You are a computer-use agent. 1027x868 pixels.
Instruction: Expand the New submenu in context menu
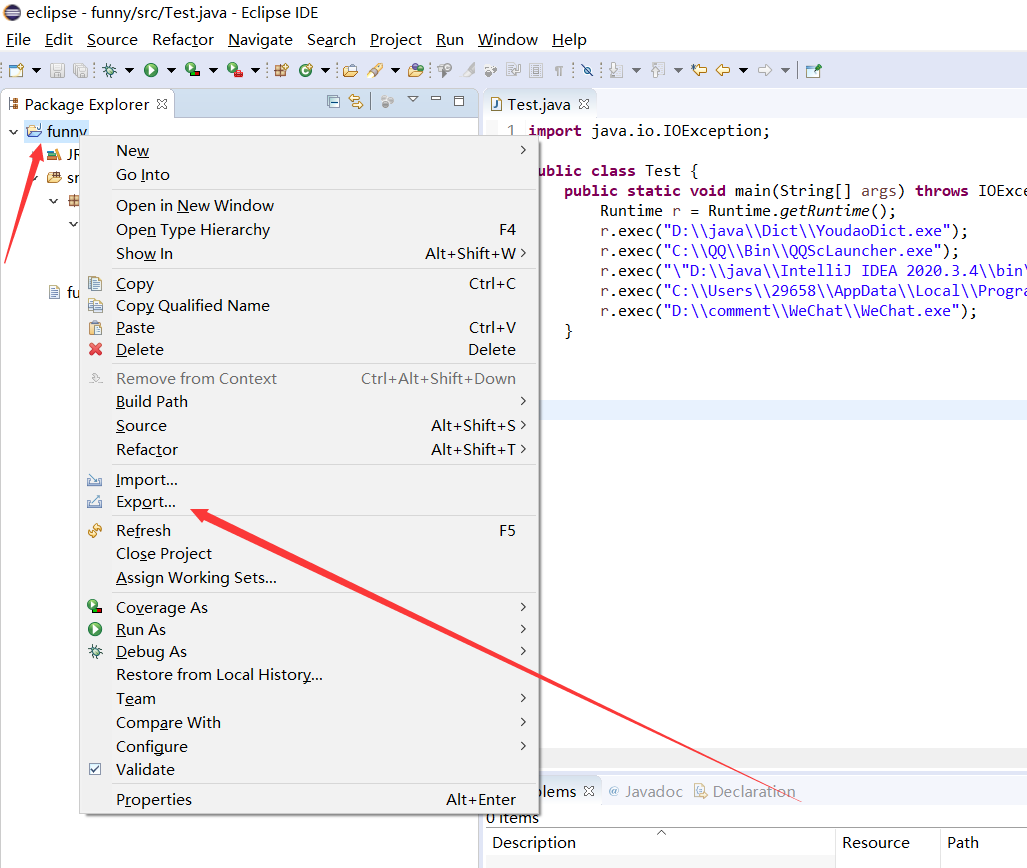[308, 151]
